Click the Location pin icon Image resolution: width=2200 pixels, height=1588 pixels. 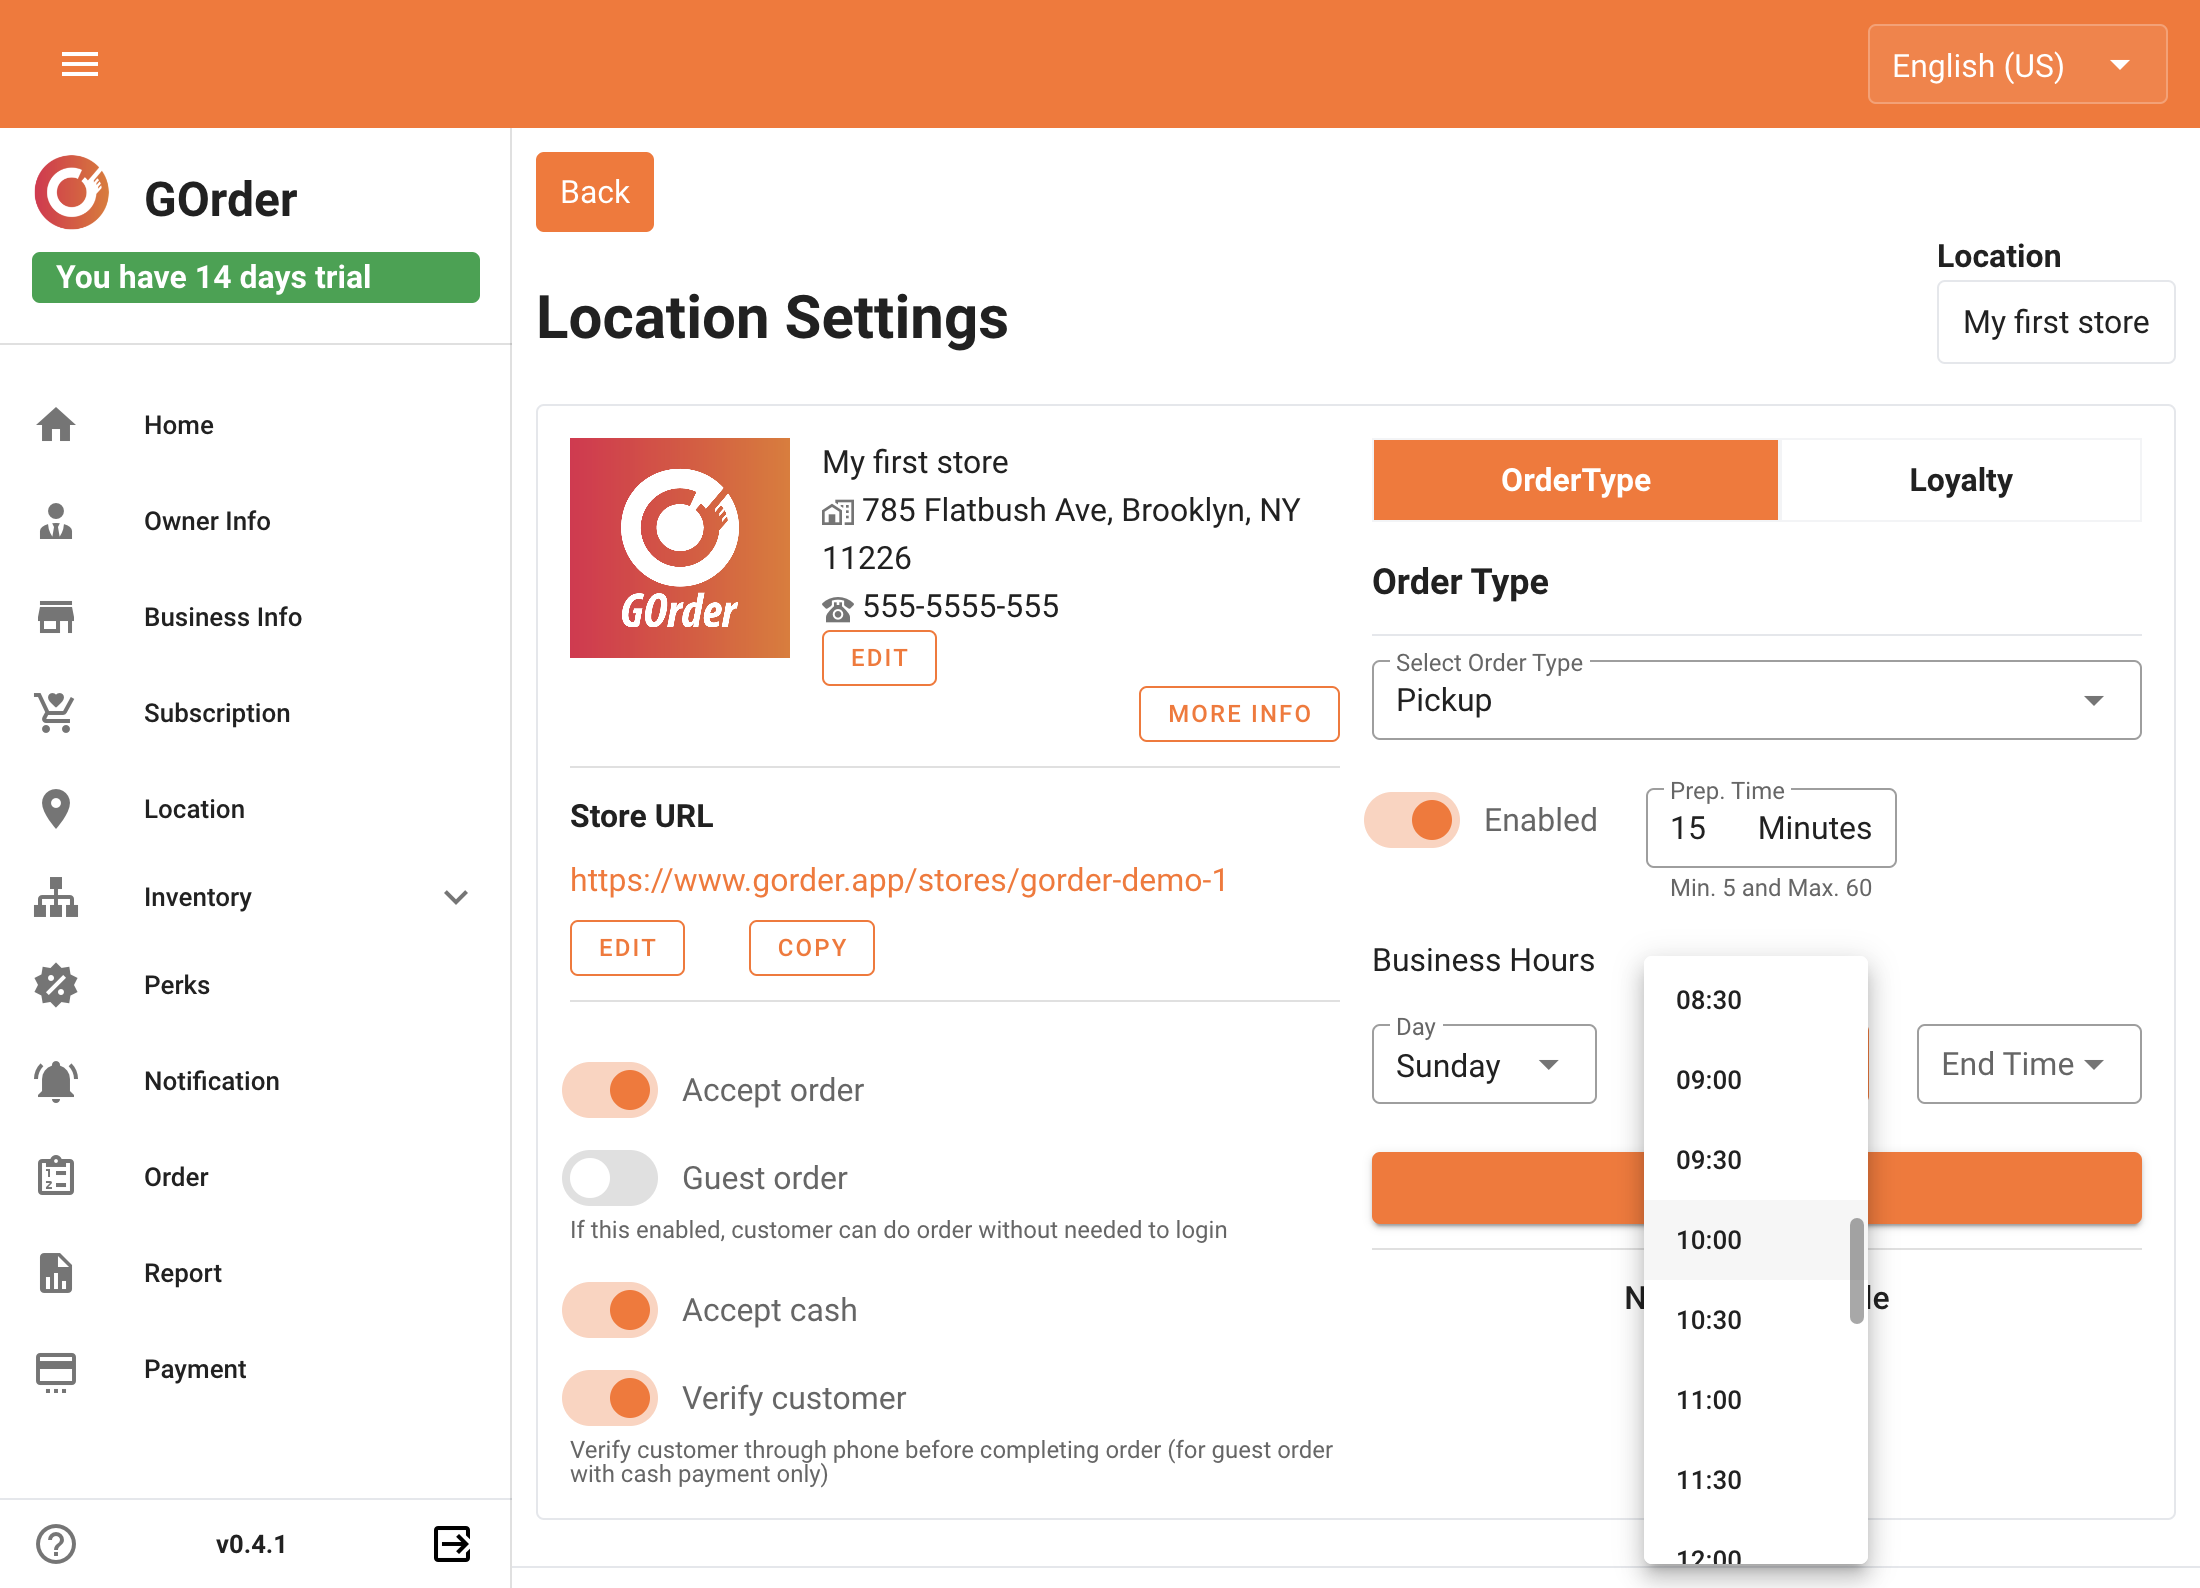tap(56, 809)
